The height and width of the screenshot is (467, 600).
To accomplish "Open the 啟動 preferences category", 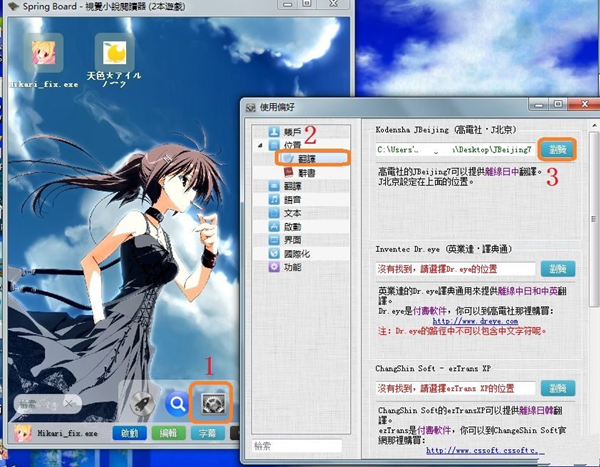I will pos(292,227).
